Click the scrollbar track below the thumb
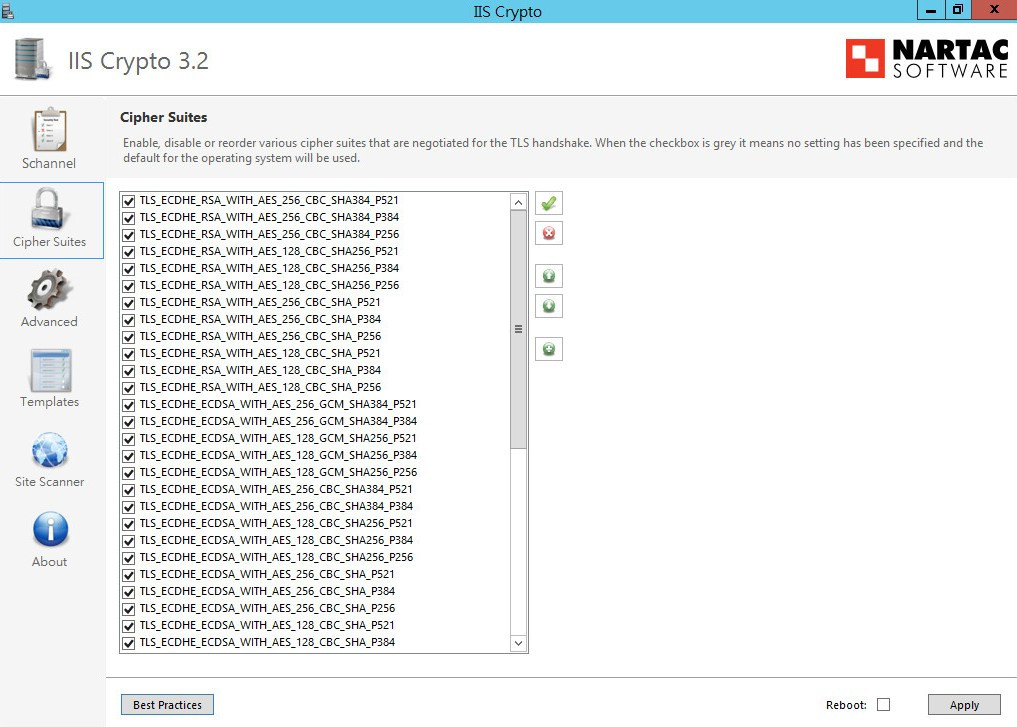1017x727 pixels. [x=518, y=542]
